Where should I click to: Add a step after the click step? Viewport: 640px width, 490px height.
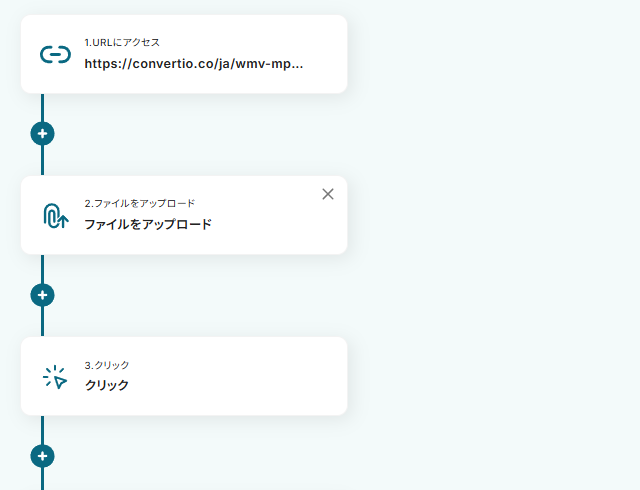[42, 456]
